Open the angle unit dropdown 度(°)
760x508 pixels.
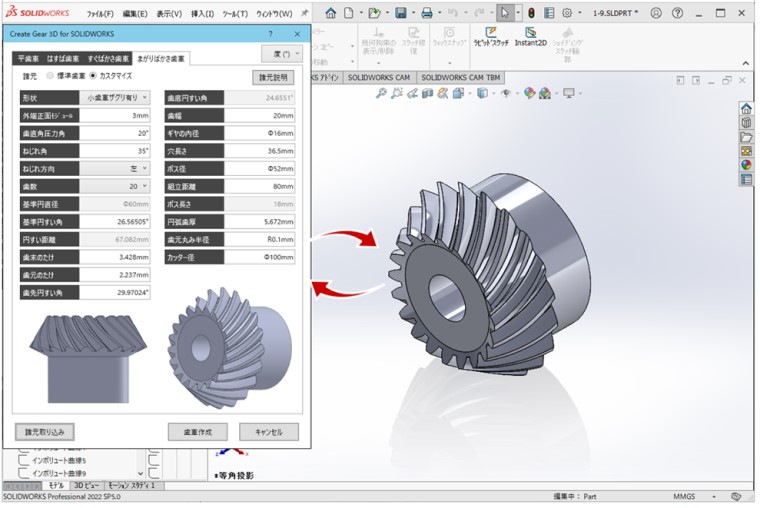click(282, 54)
